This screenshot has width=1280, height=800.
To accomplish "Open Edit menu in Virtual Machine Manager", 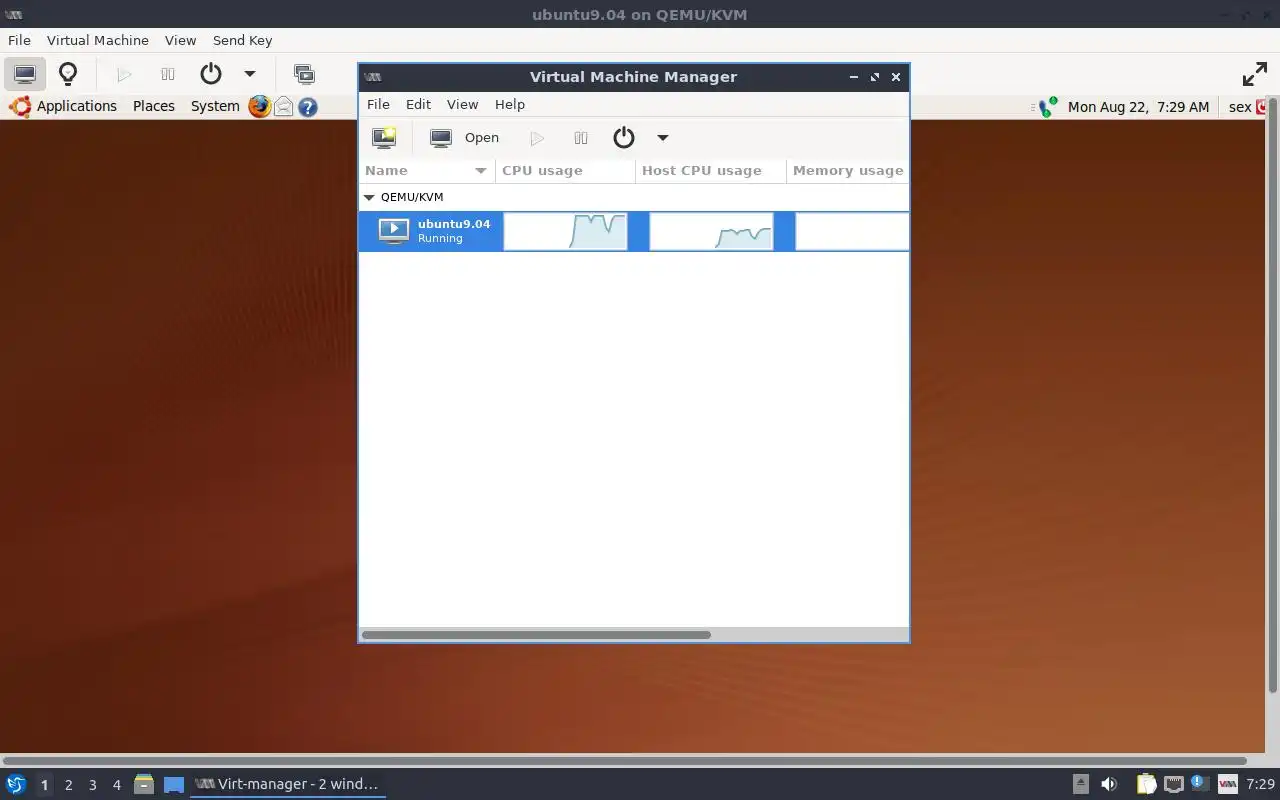I will coord(418,104).
